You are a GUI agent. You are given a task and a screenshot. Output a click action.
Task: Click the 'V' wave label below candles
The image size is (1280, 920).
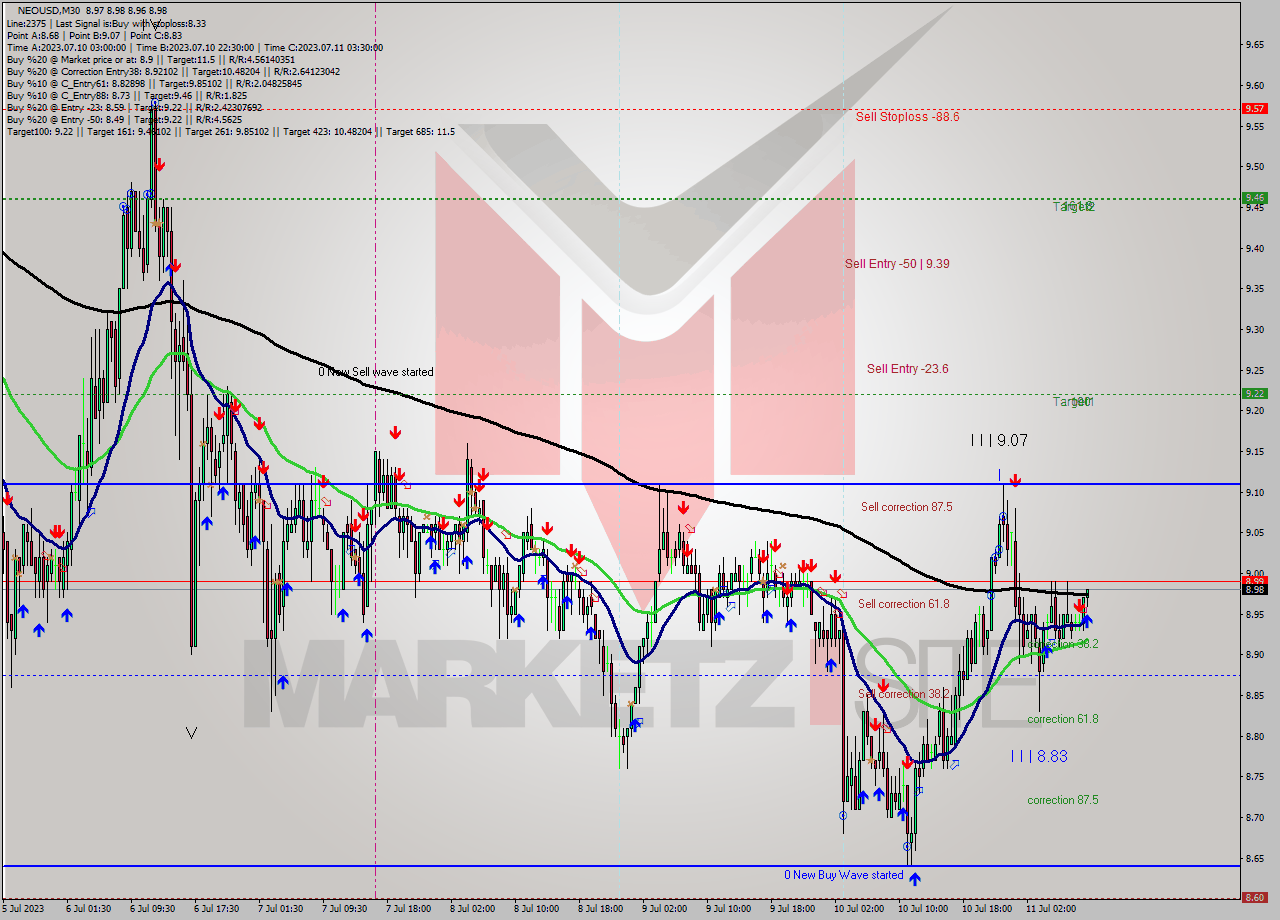pos(191,733)
